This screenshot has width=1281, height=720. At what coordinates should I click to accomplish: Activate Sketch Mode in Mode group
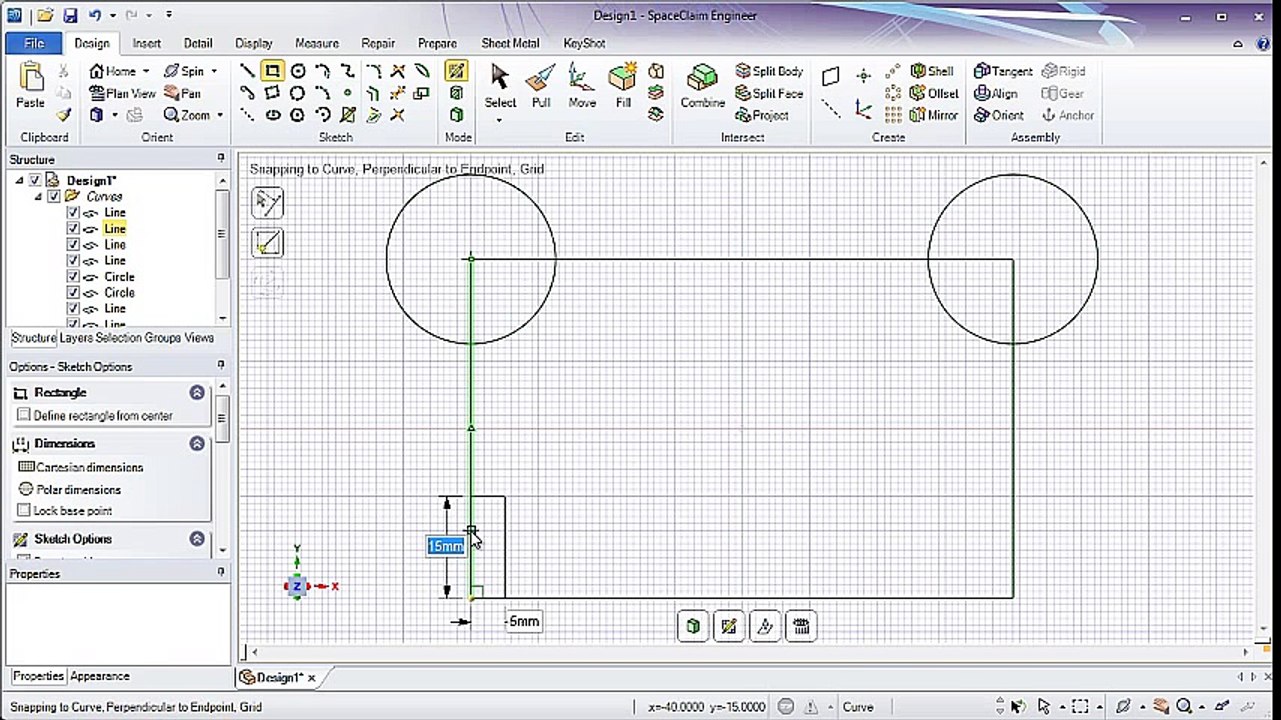(456, 71)
